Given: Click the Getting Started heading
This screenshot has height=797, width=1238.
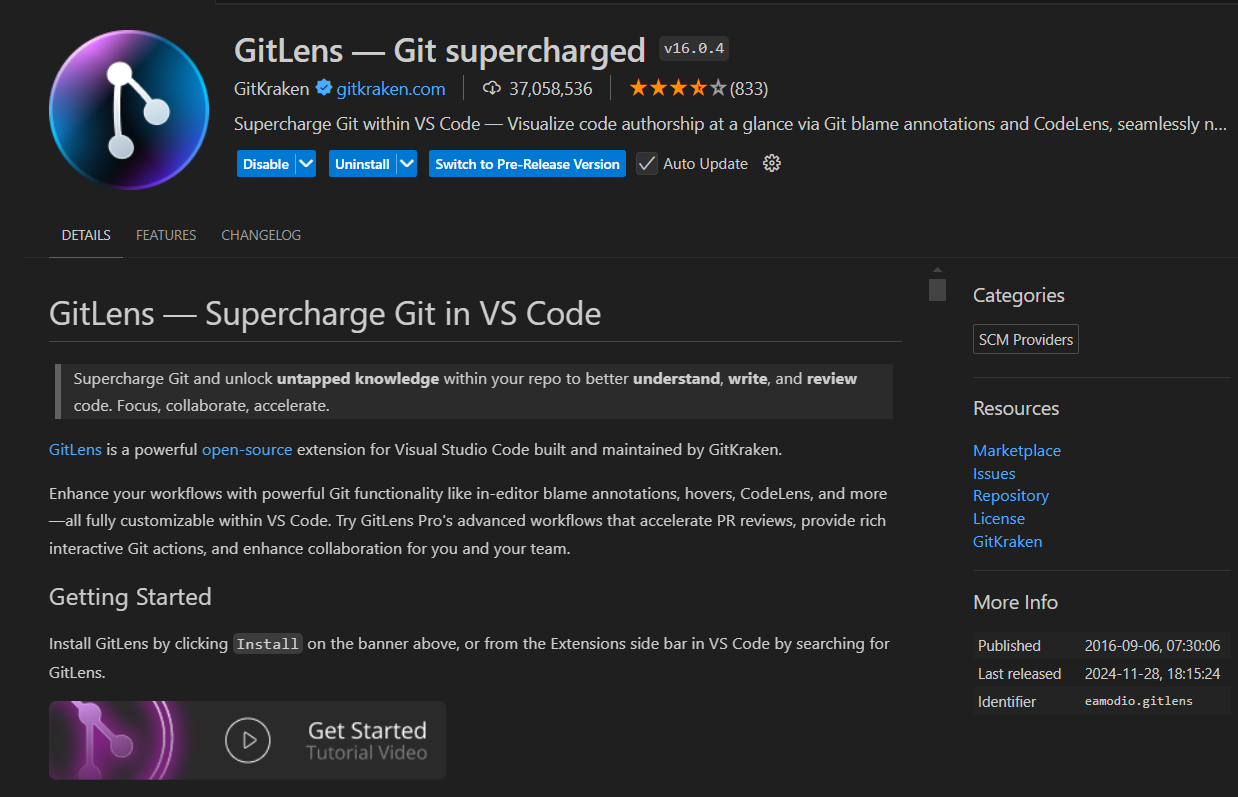Looking at the screenshot, I should point(130,597).
